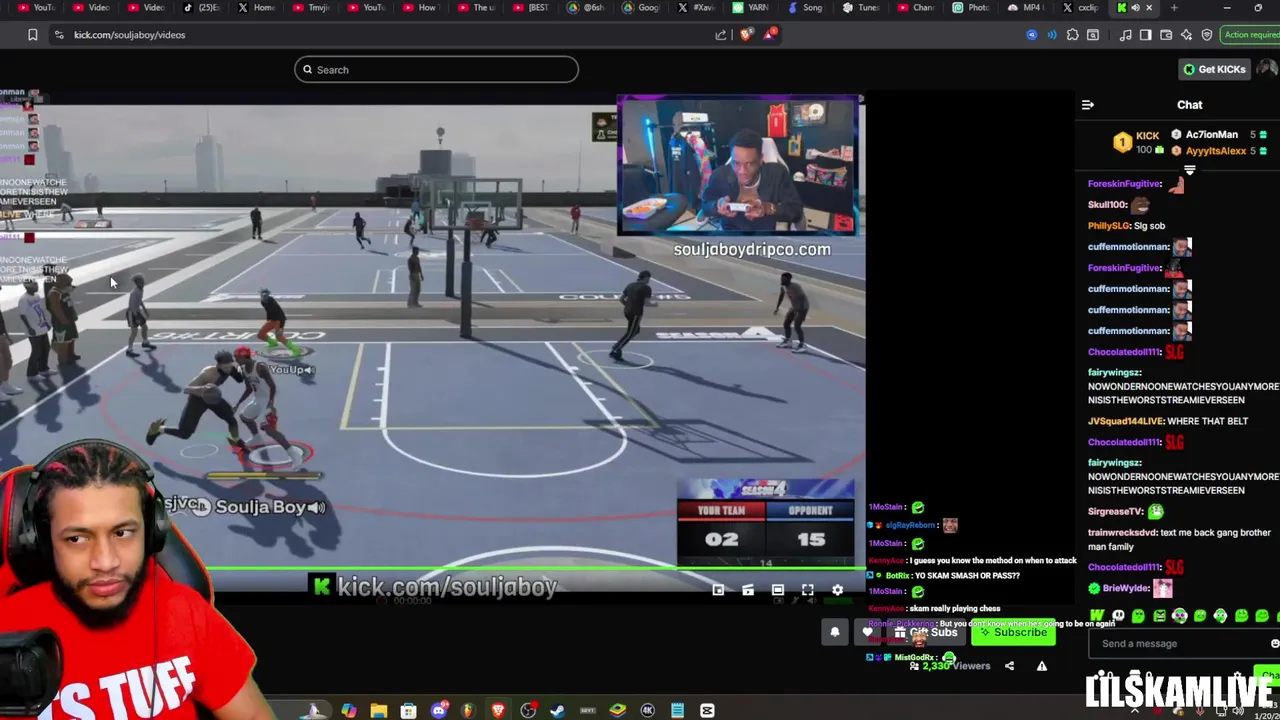Open Discord from the taskbar
This screenshot has height=720, width=1280.
438,711
